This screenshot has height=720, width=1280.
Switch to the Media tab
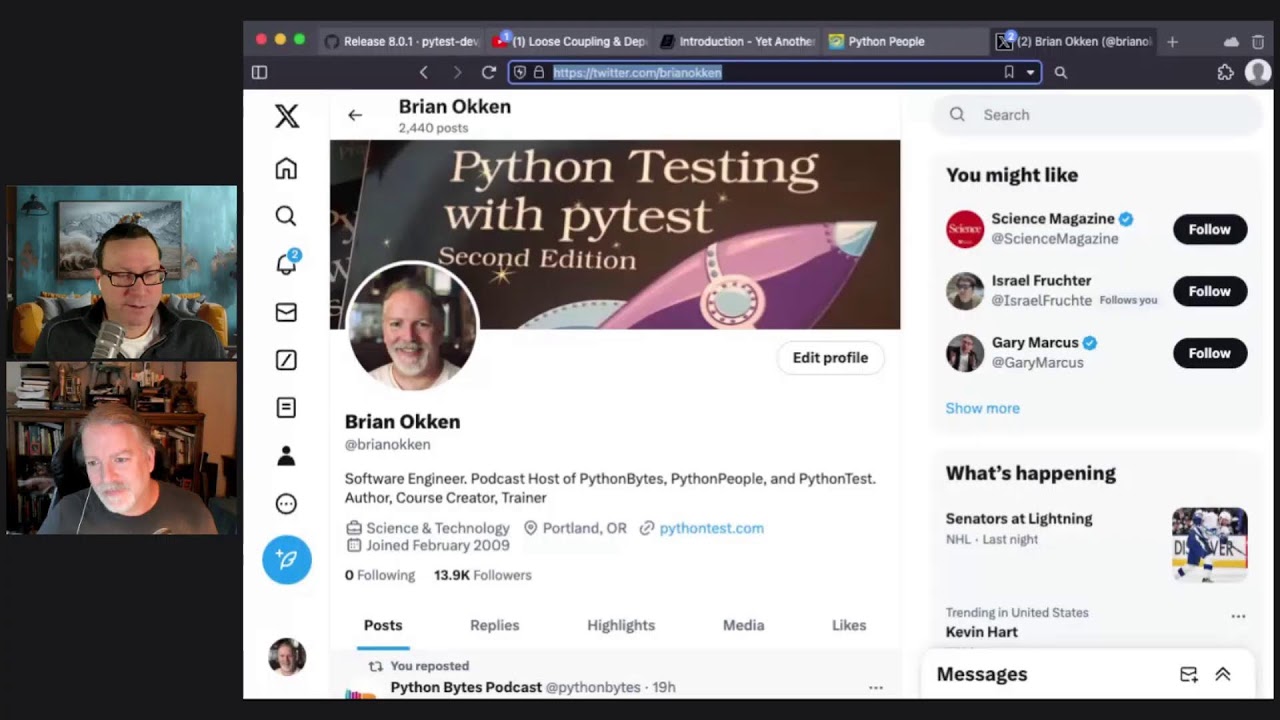(743, 625)
